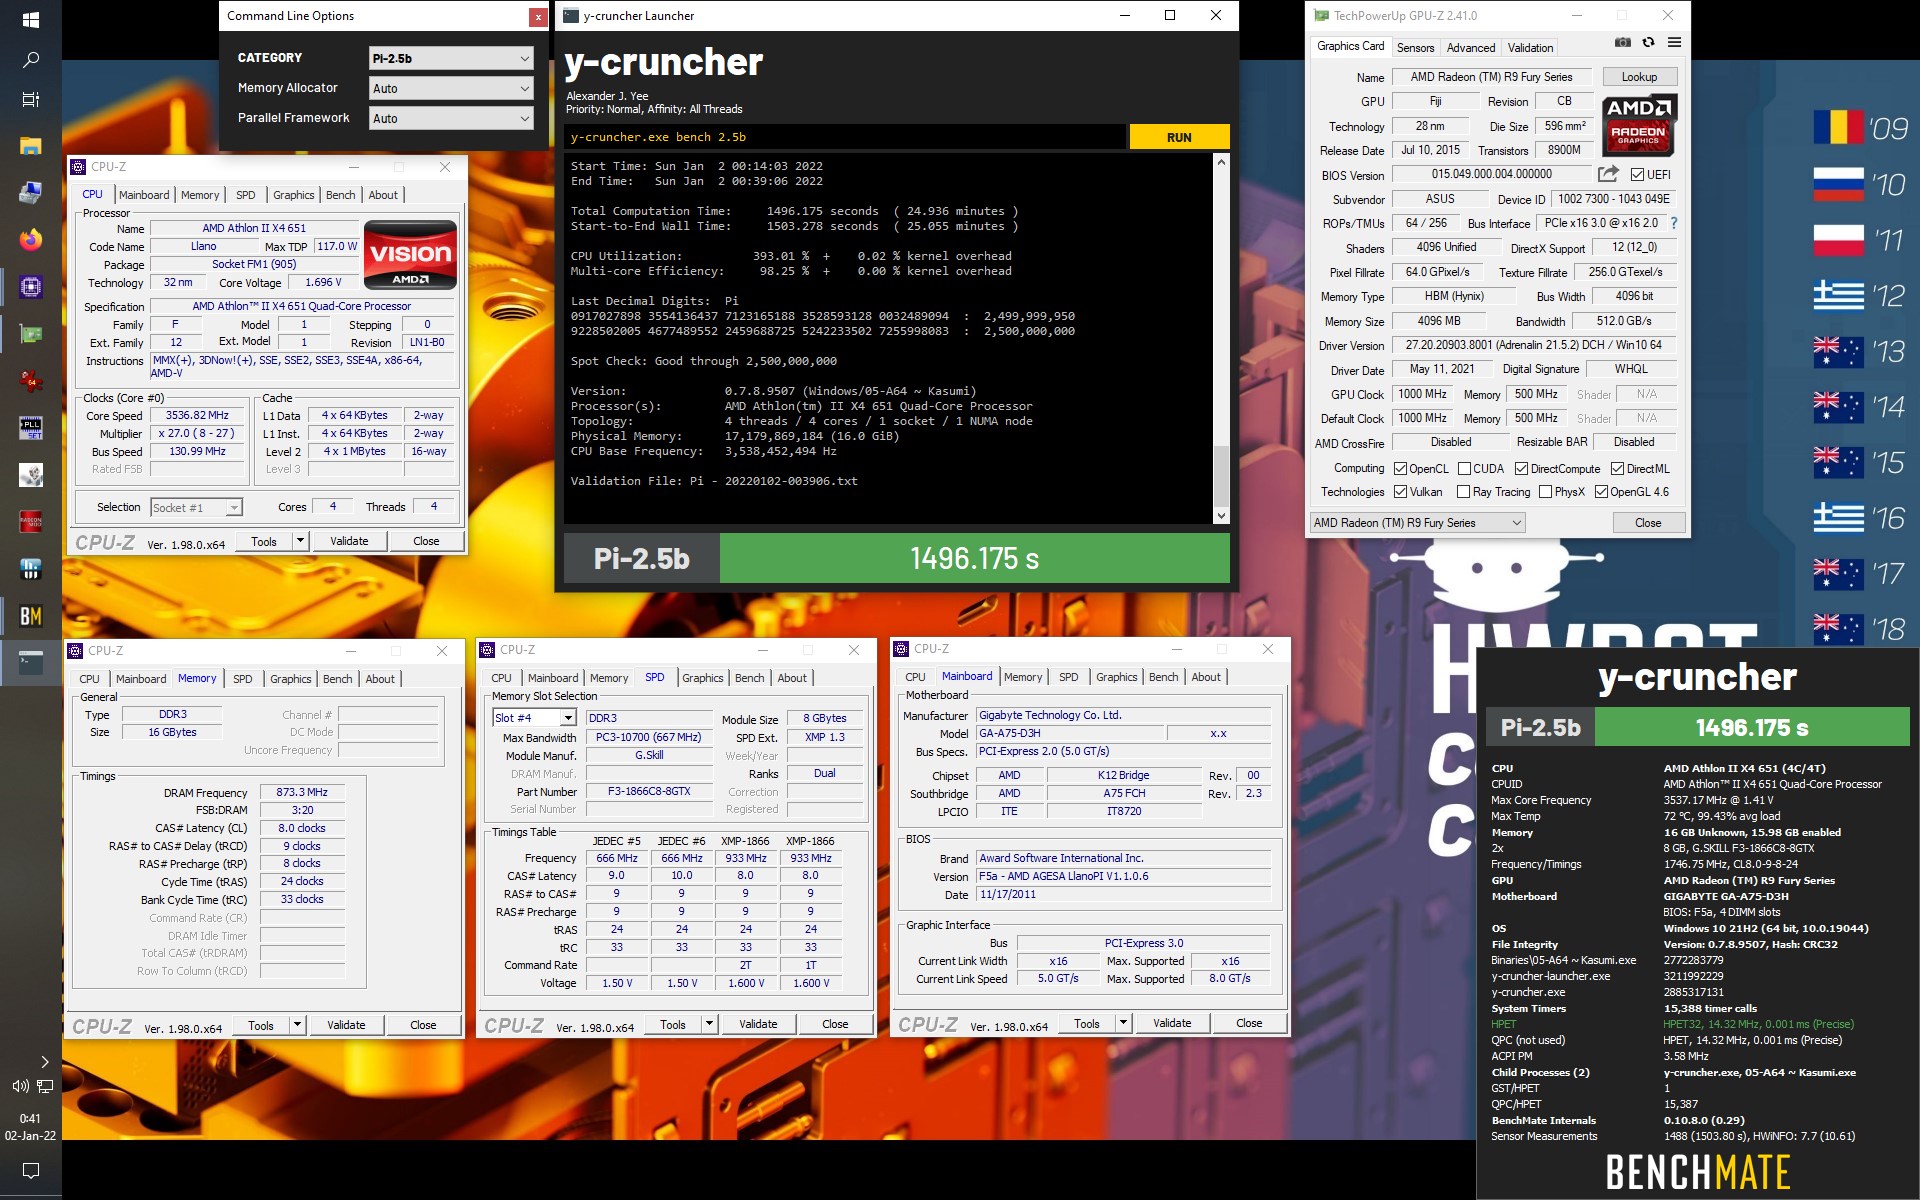The image size is (1920, 1200).
Task: Expand Tools dropdown arrow in CPU-Z CPU window
Action: (x=299, y=541)
